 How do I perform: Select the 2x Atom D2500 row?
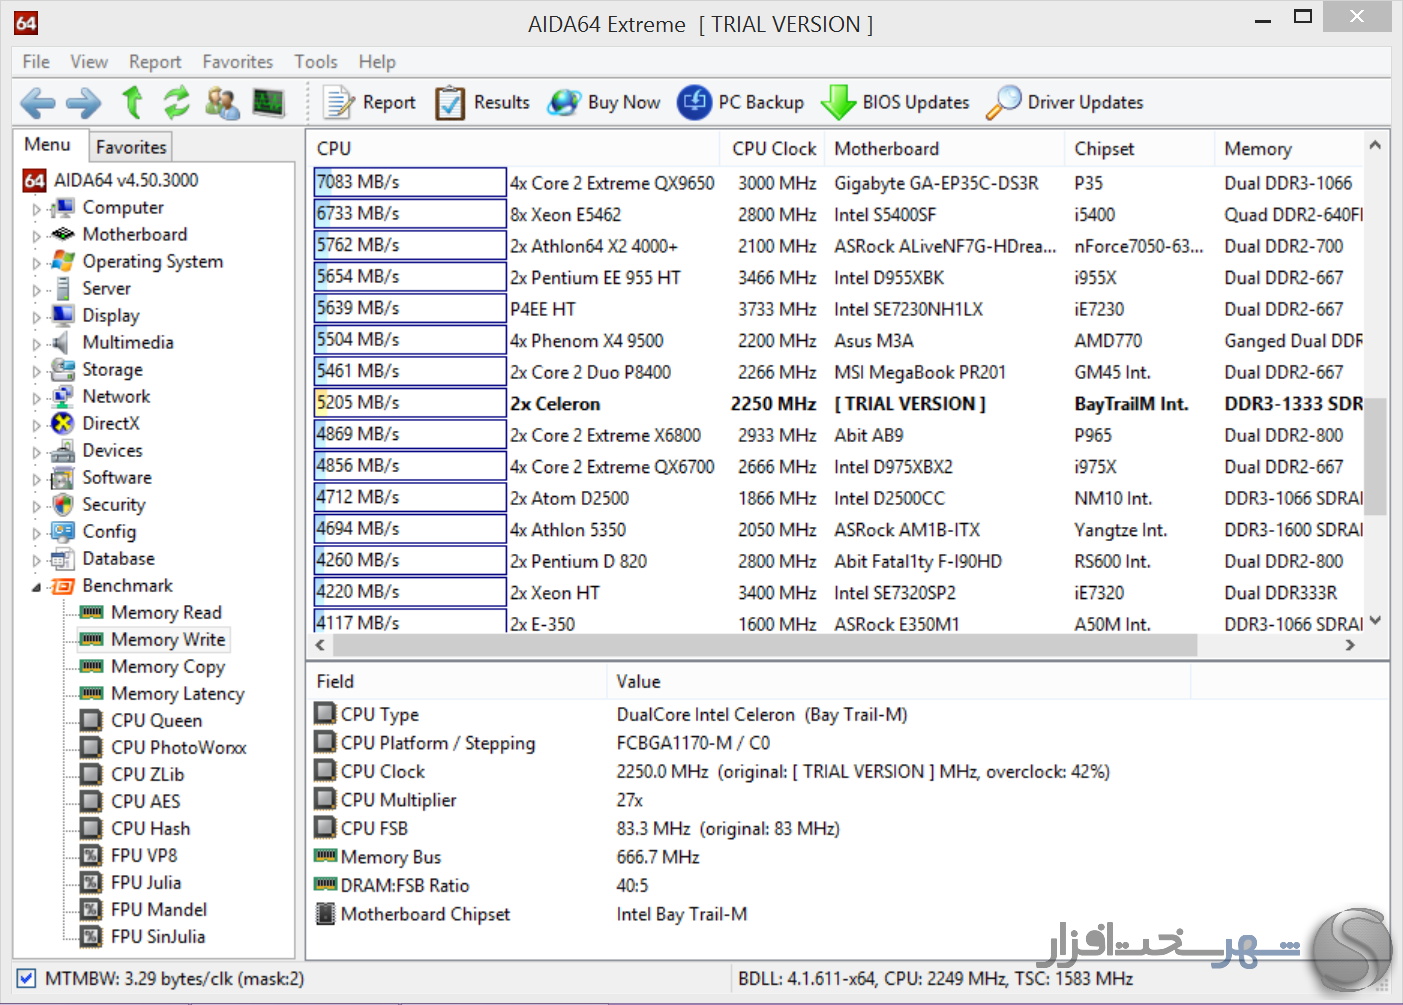(838, 498)
